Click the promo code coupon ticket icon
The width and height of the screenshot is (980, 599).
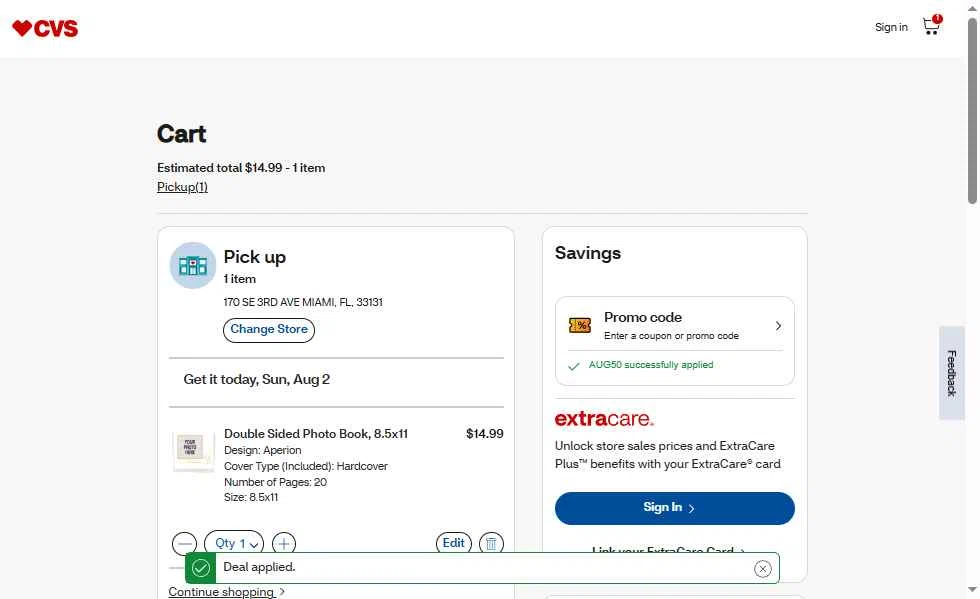(x=579, y=325)
